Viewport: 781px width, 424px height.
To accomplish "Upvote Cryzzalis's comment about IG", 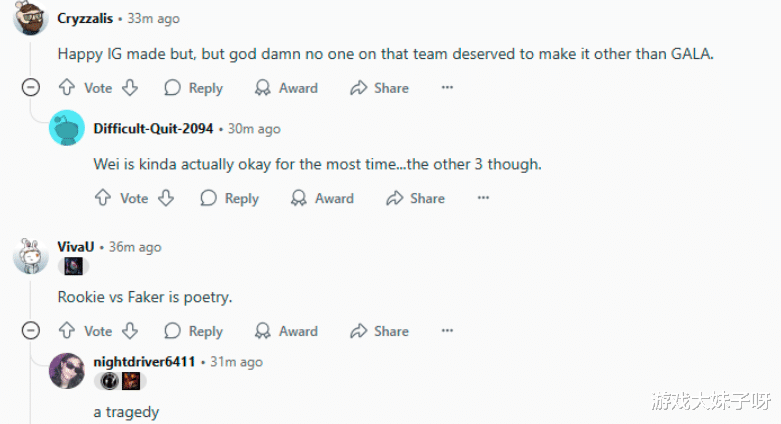I will pos(67,88).
